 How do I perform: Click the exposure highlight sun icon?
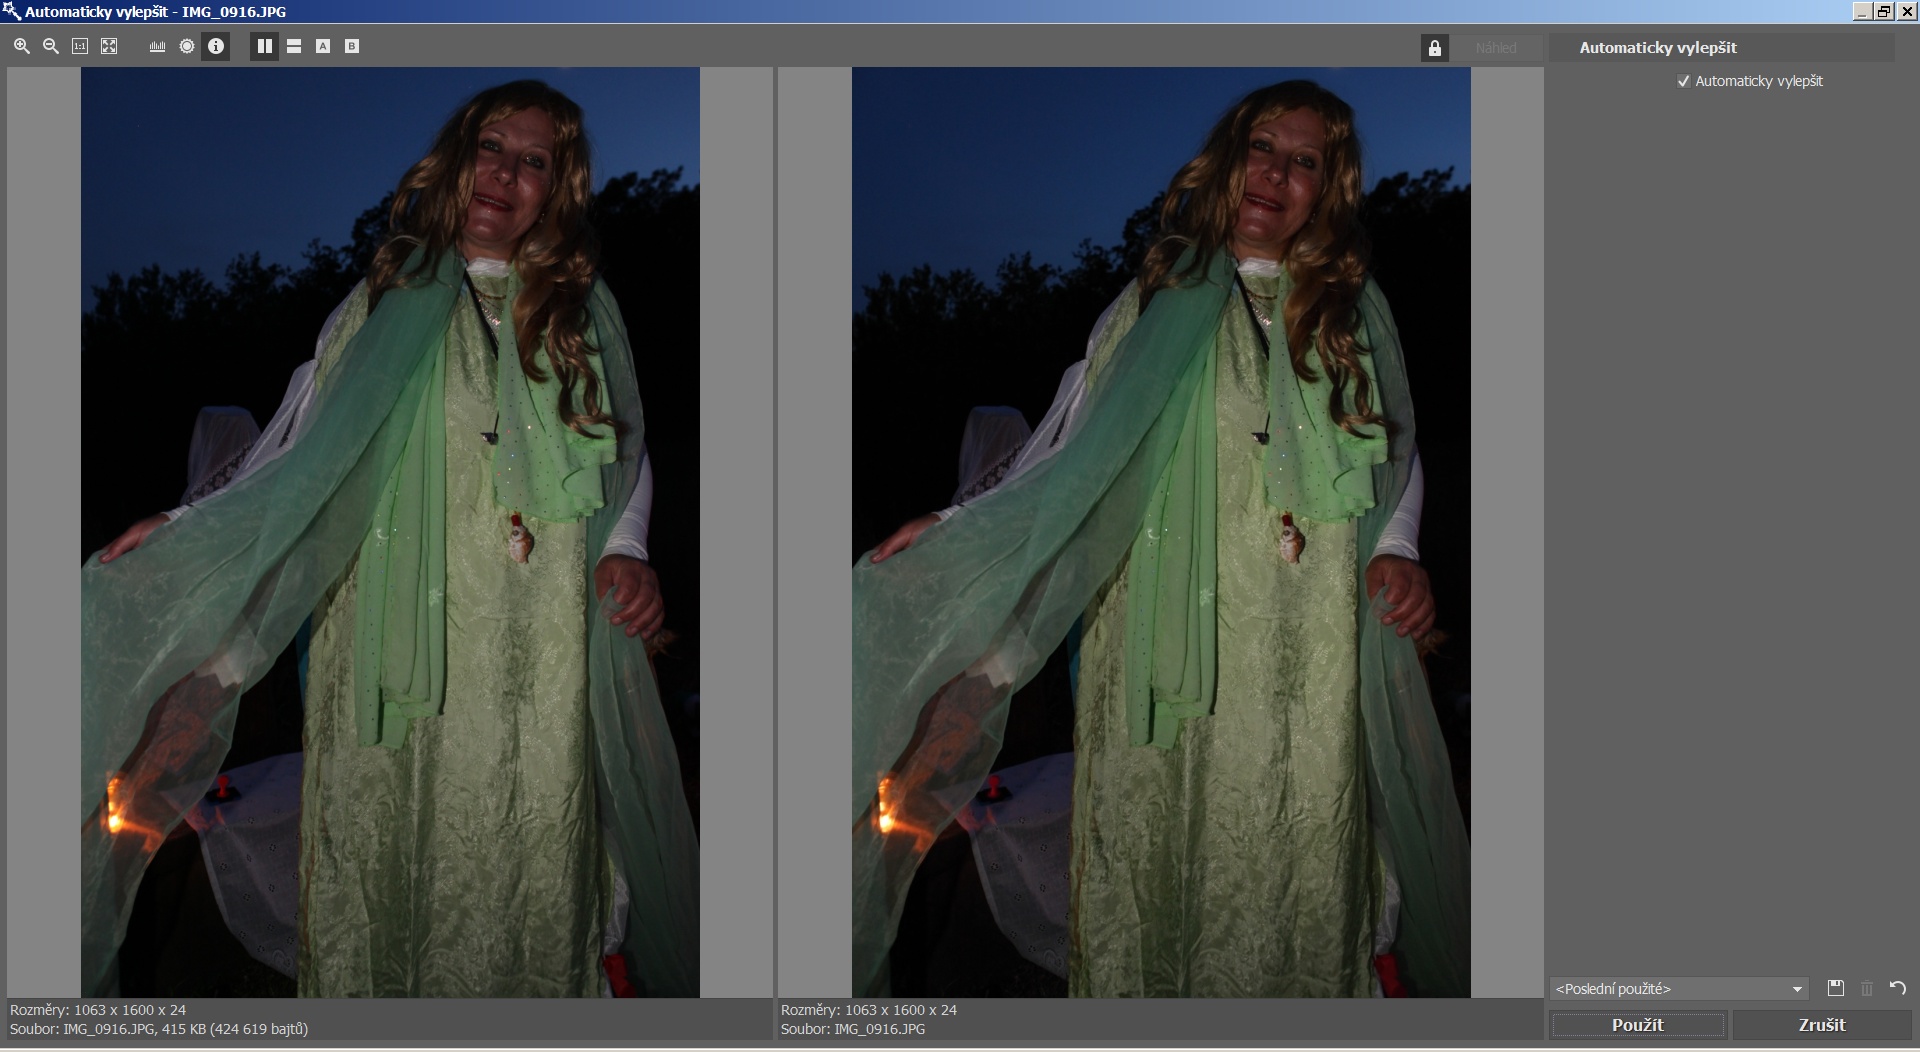coord(187,46)
